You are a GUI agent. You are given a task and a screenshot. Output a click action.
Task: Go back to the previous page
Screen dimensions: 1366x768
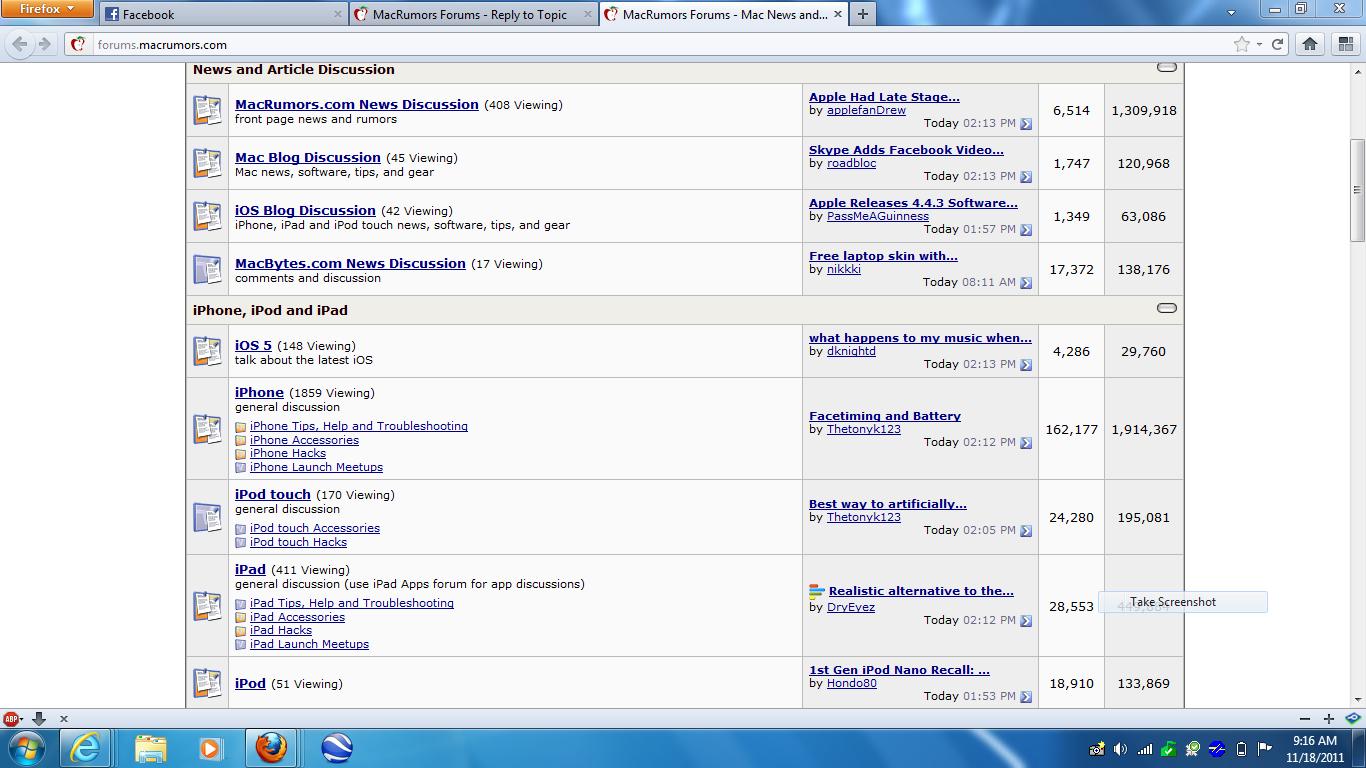point(19,44)
